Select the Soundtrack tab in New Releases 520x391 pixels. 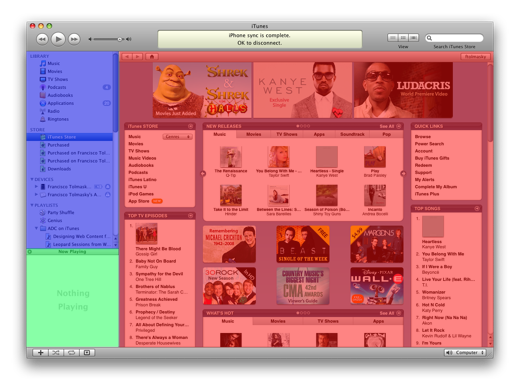click(352, 134)
